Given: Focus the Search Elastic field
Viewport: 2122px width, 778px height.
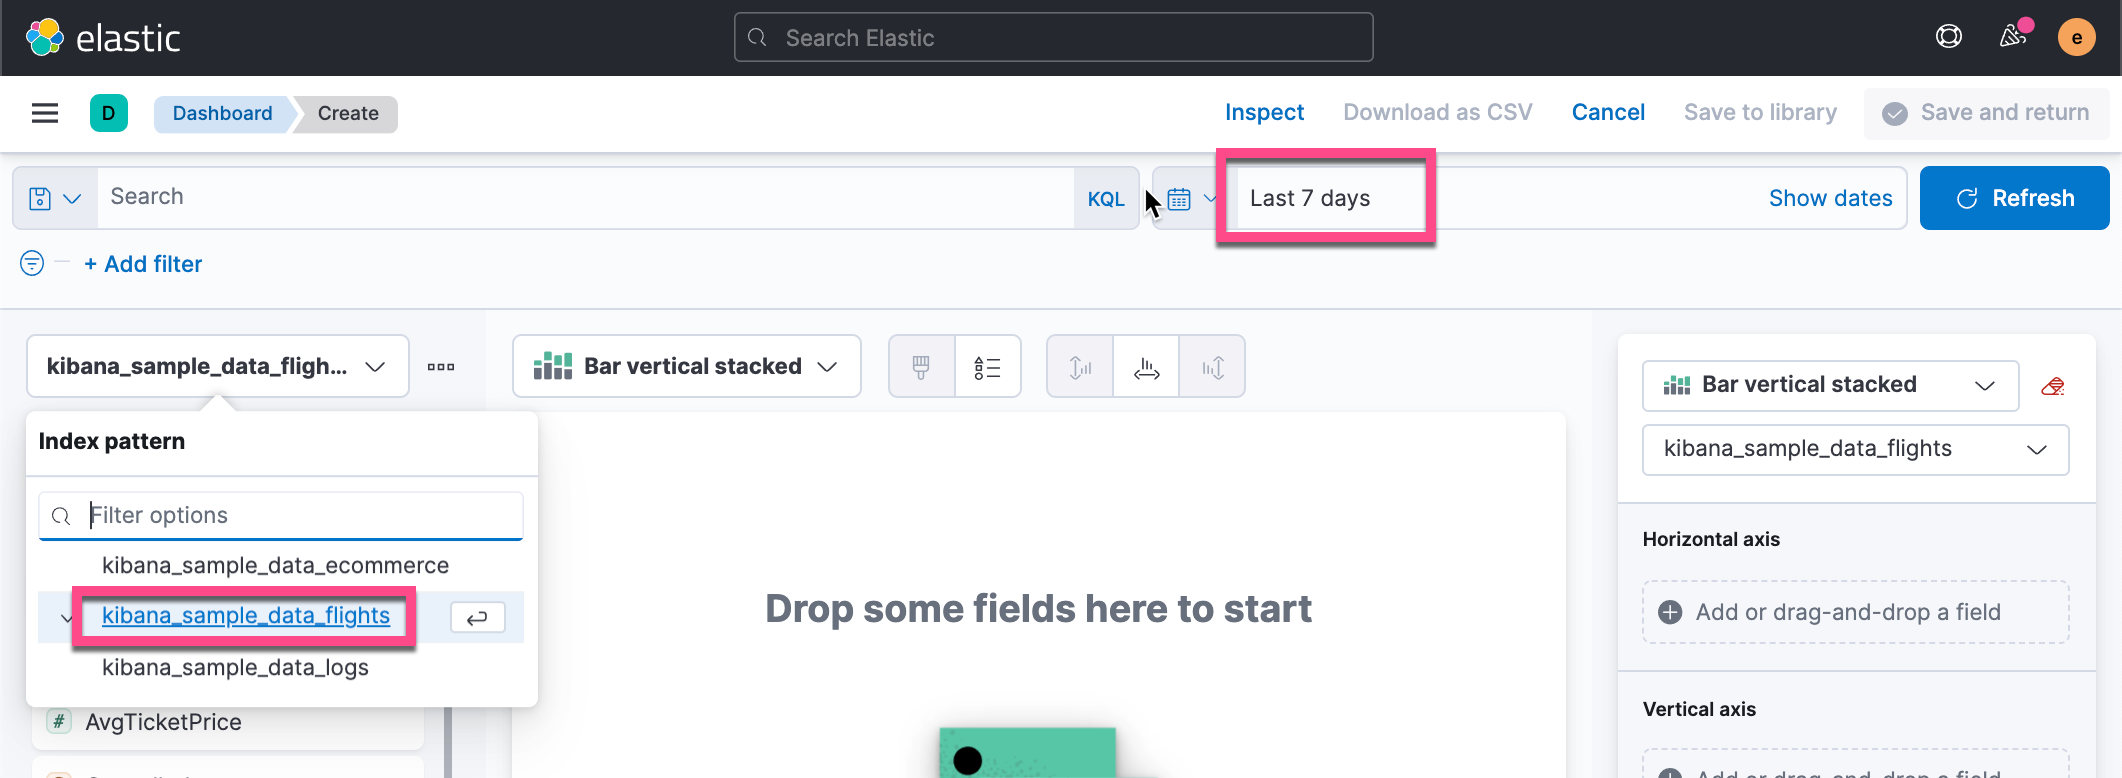Looking at the screenshot, I should click(1053, 37).
